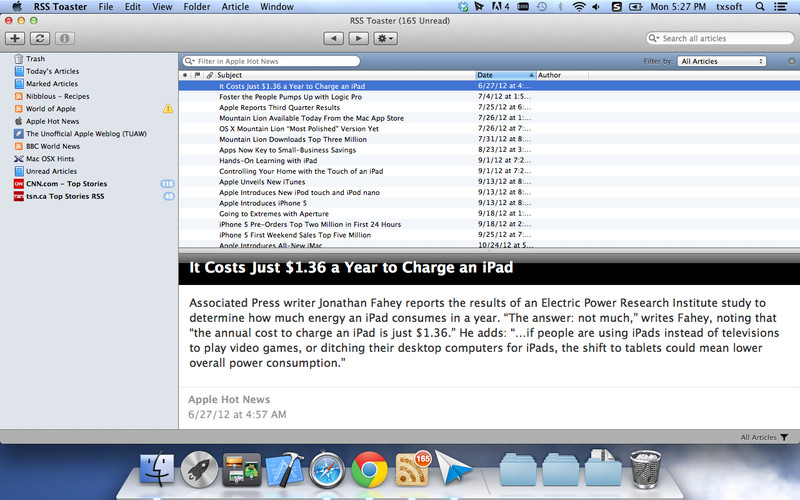Image resolution: width=800 pixels, height=500 pixels.
Task: Click the warning icon beside World of Apple
Action: click(x=168, y=109)
